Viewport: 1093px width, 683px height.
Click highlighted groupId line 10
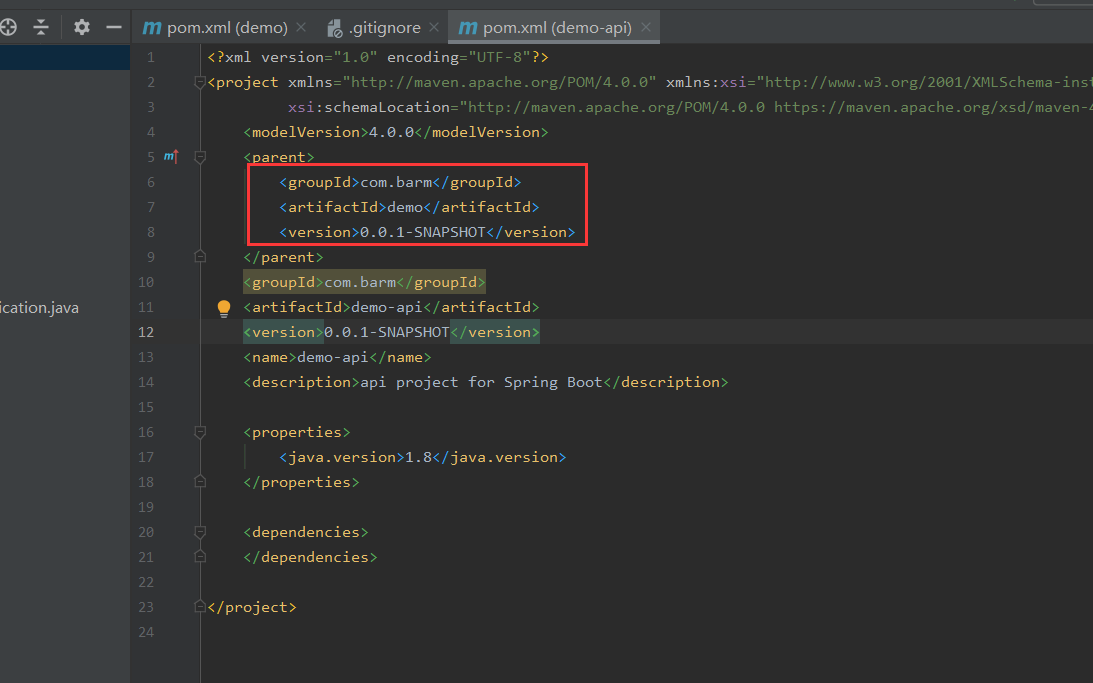(x=364, y=282)
